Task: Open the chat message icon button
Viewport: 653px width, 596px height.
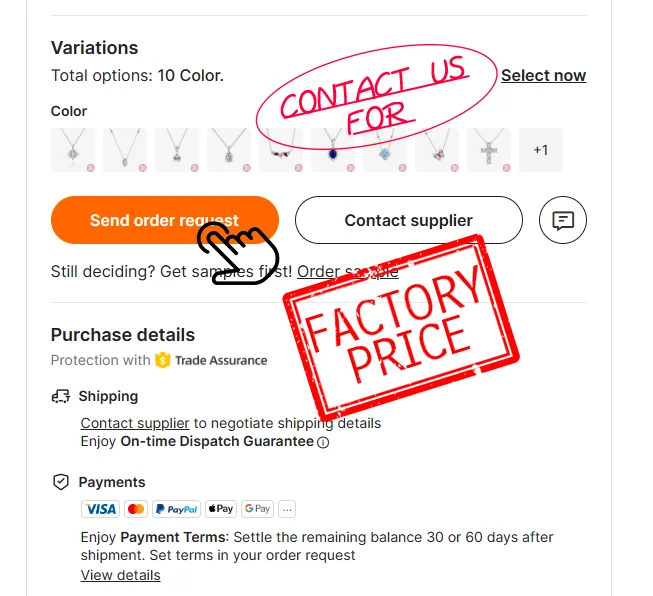Action: coord(563,221)
